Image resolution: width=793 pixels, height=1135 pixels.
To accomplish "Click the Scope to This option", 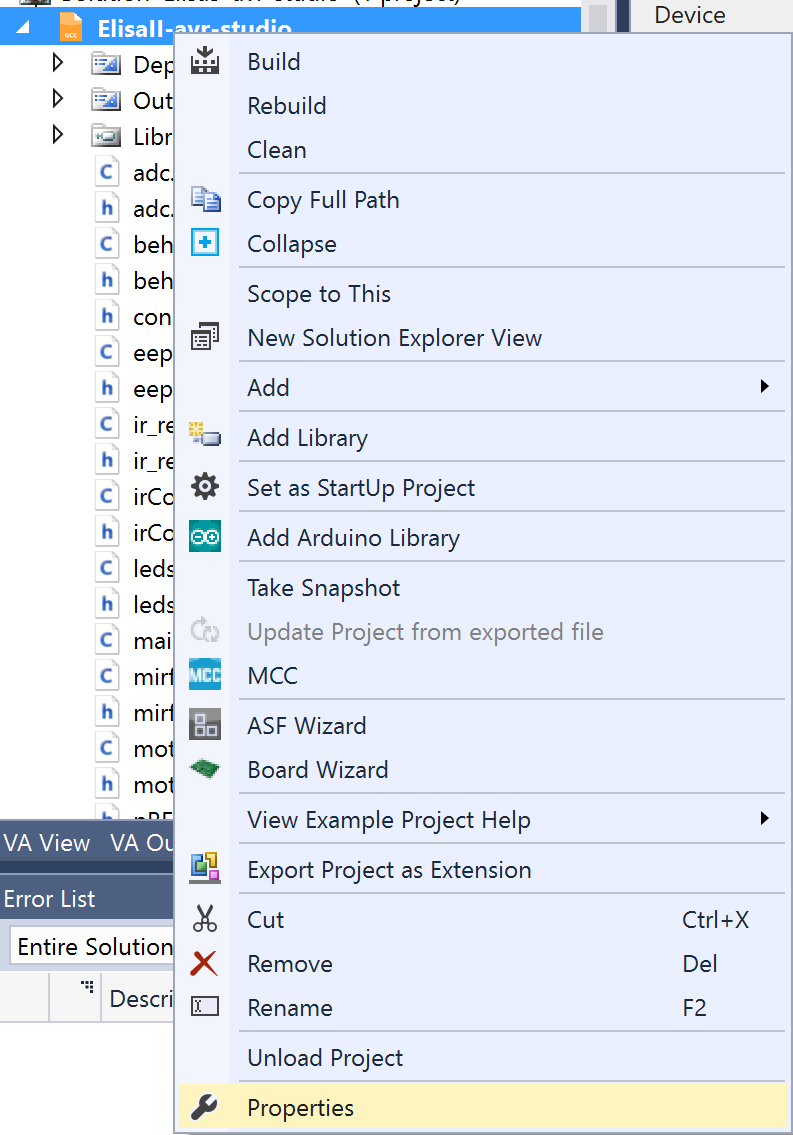I will (319, 294).
